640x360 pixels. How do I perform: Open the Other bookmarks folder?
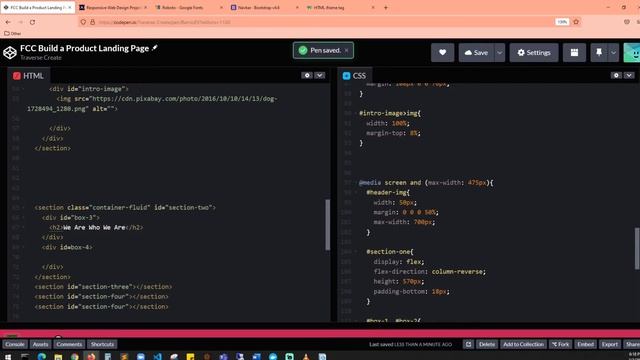tap(13, 33)
